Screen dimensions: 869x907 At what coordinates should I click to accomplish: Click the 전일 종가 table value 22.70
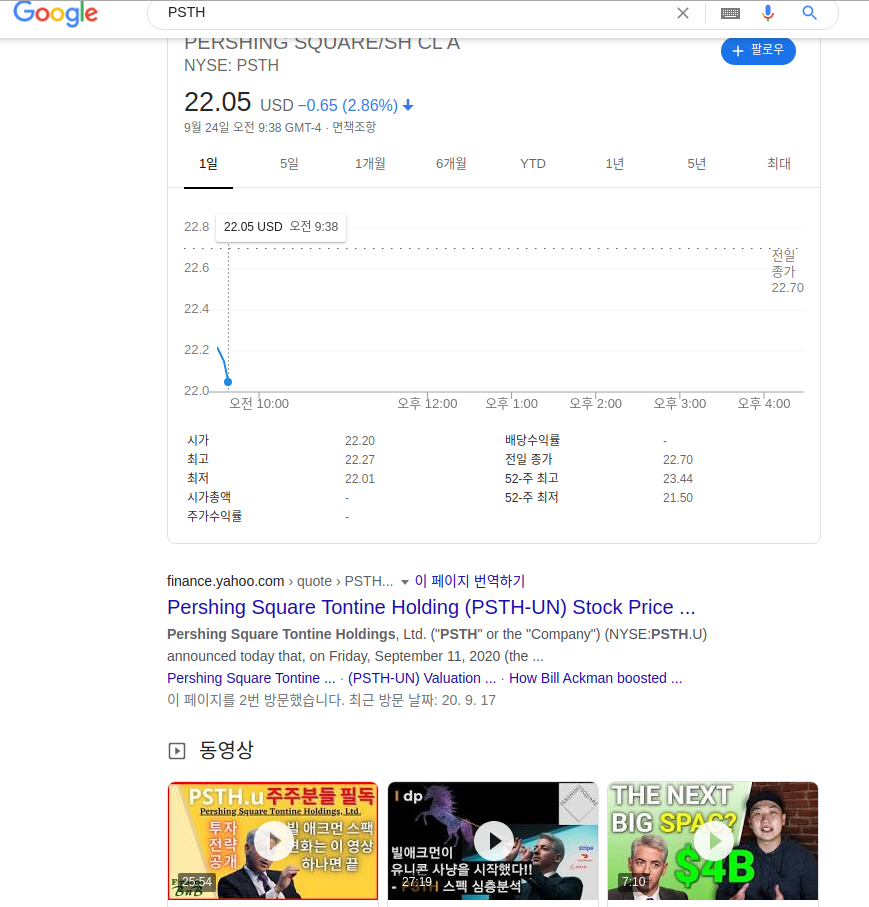(x=677, y=460)
